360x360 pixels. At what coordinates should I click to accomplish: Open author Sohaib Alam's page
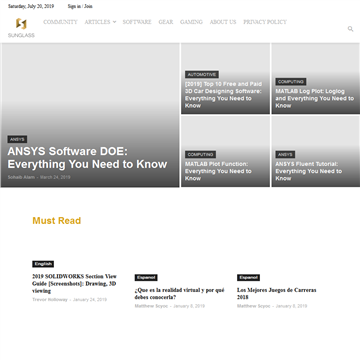click(21, 177)
